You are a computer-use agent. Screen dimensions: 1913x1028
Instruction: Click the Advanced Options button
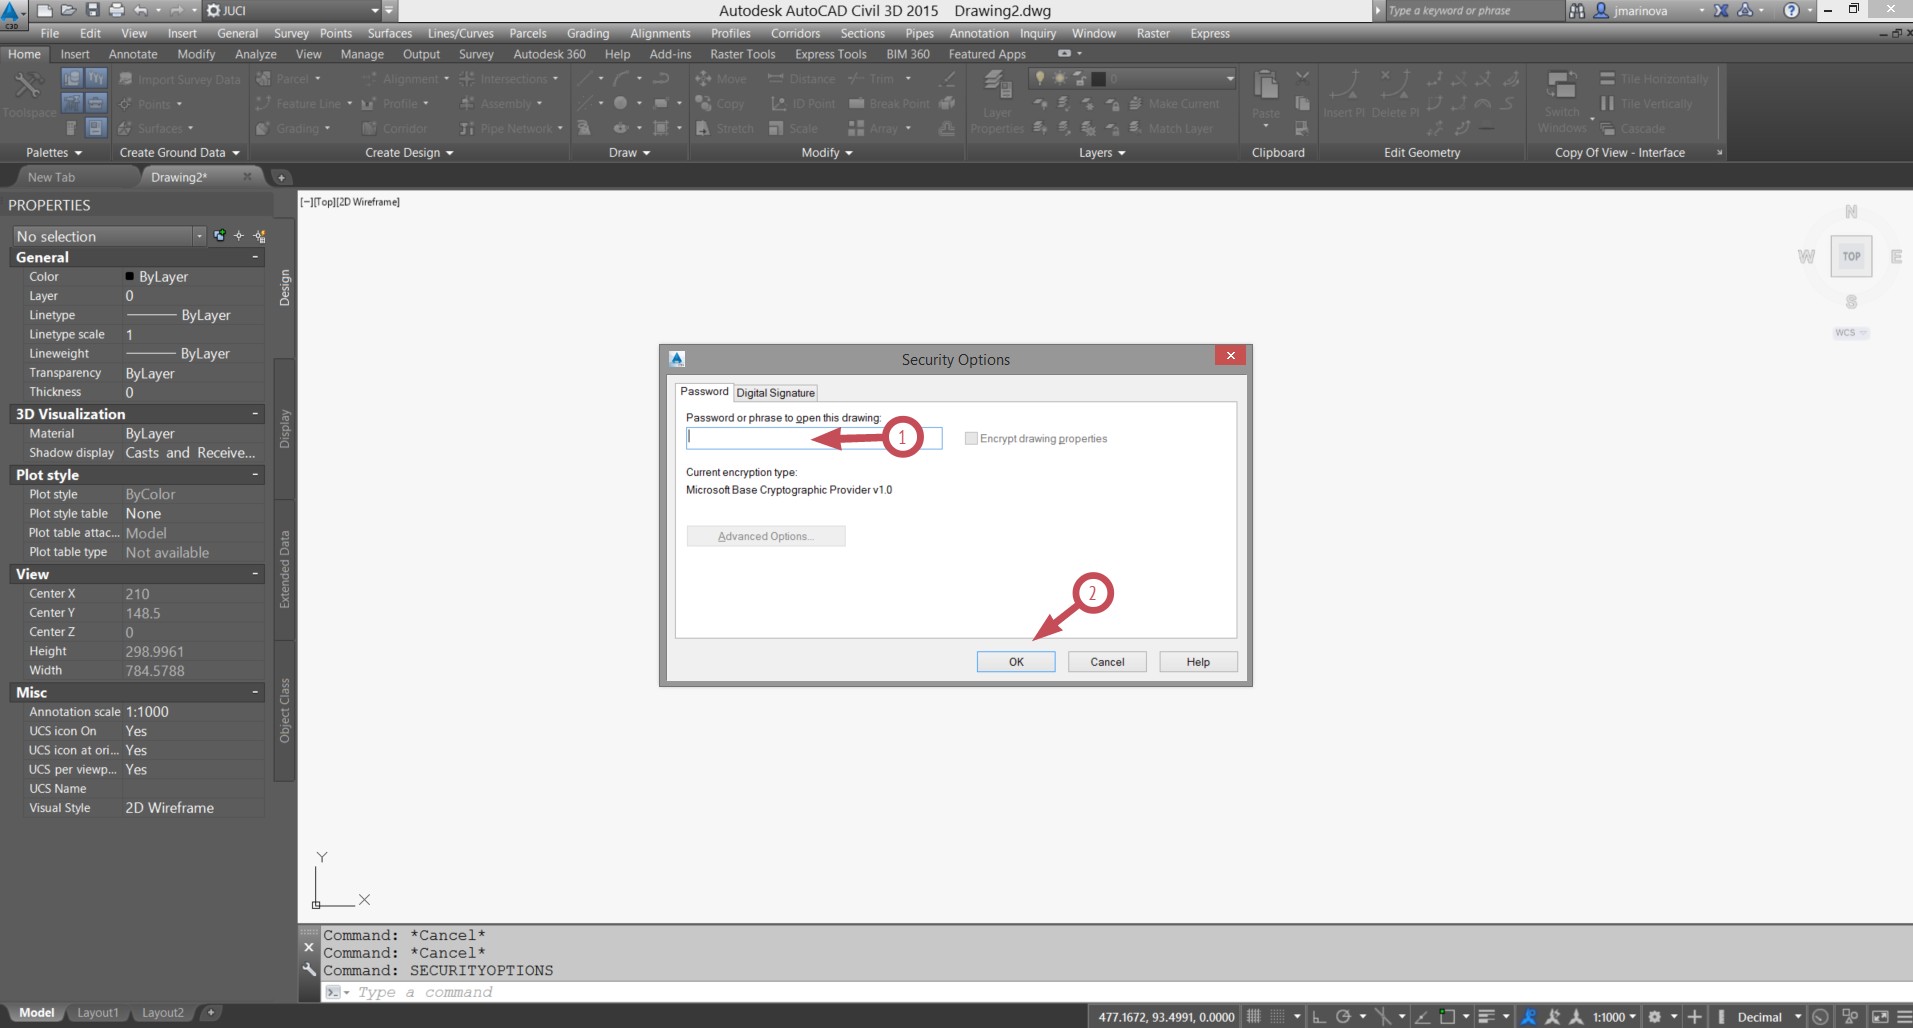pyautogui.click(x=766, y=536)
